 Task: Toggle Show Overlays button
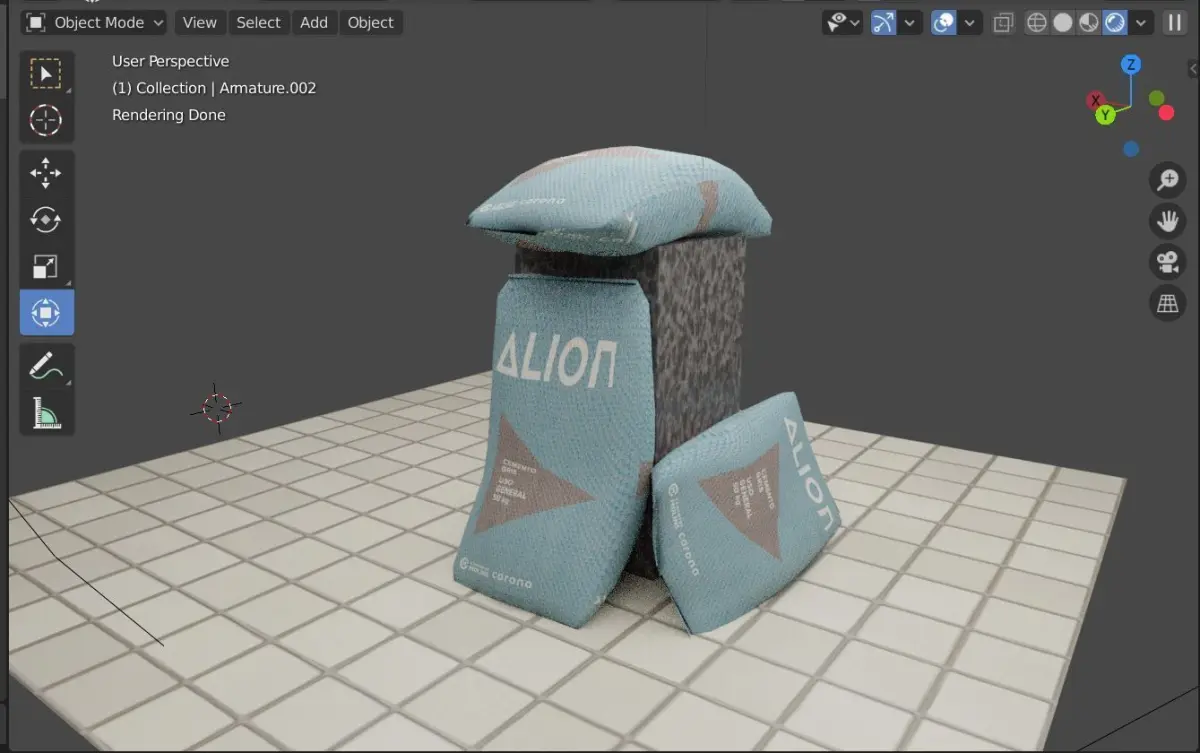tap(943, 22)
